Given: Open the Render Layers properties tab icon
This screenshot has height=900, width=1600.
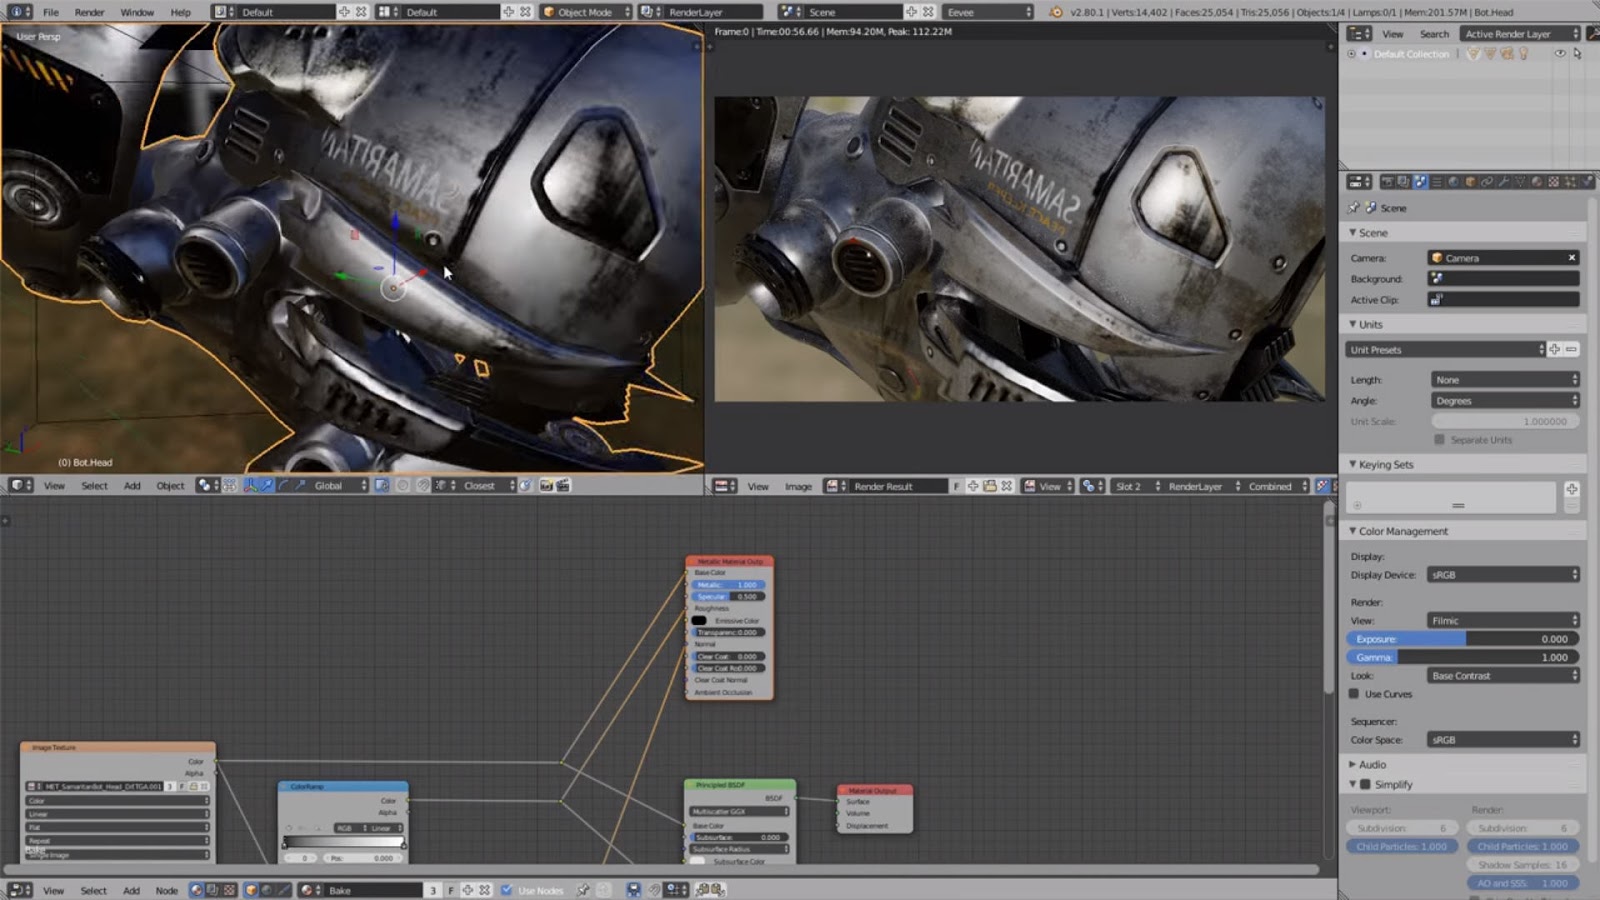Looking at the screenshot, I should tap(1403, 182).
